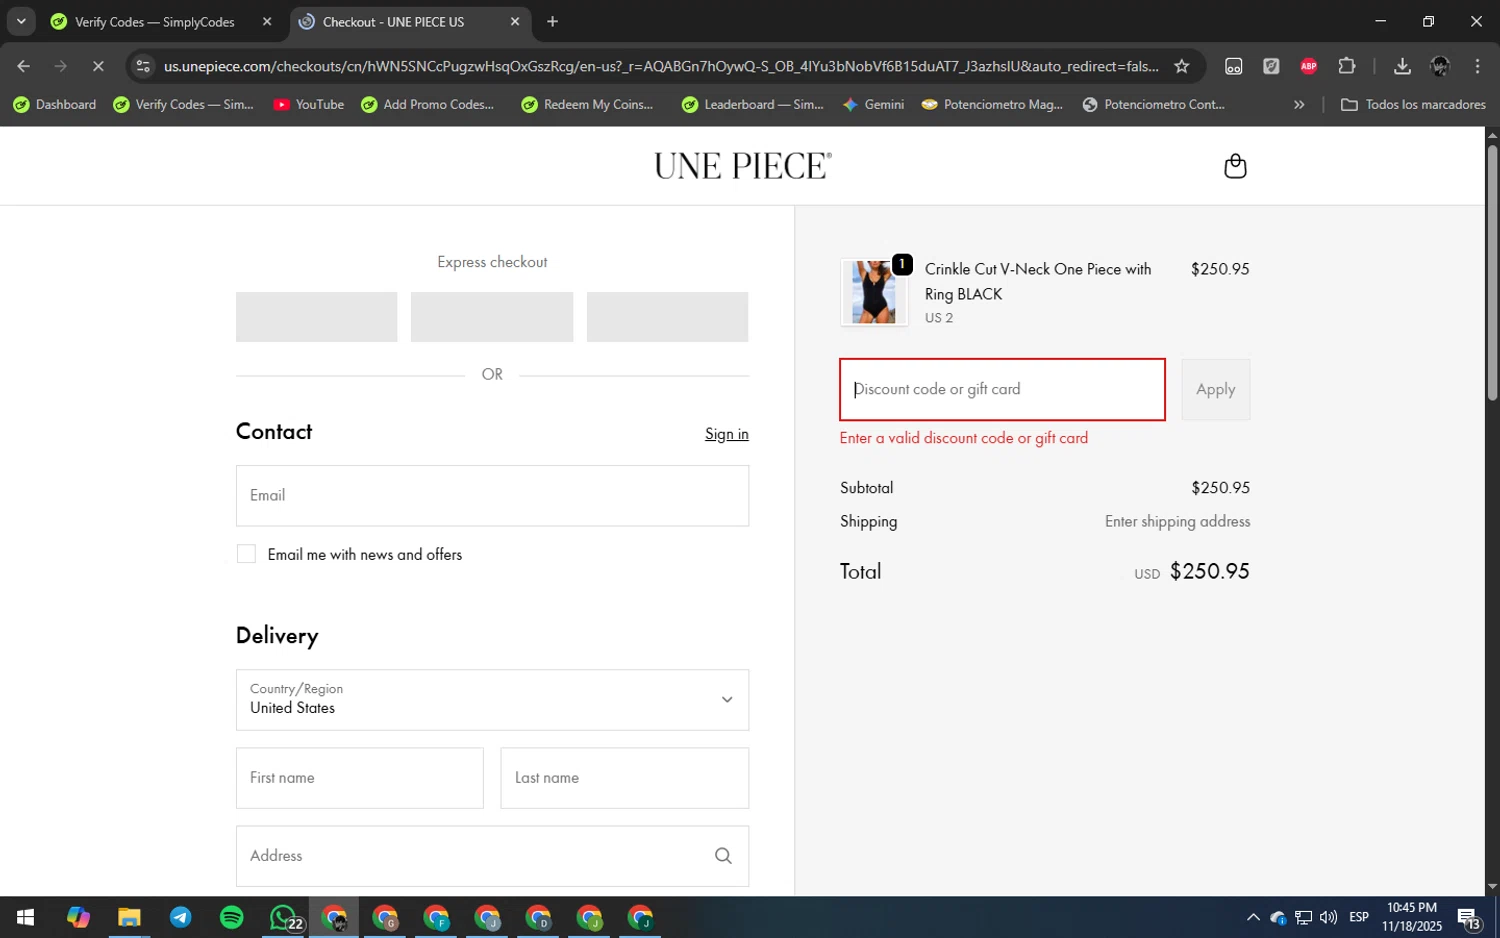Screen dimensions: 1500x938
Task: Expand the hidden bookmarks chevron
Action: coord(1299,104)
